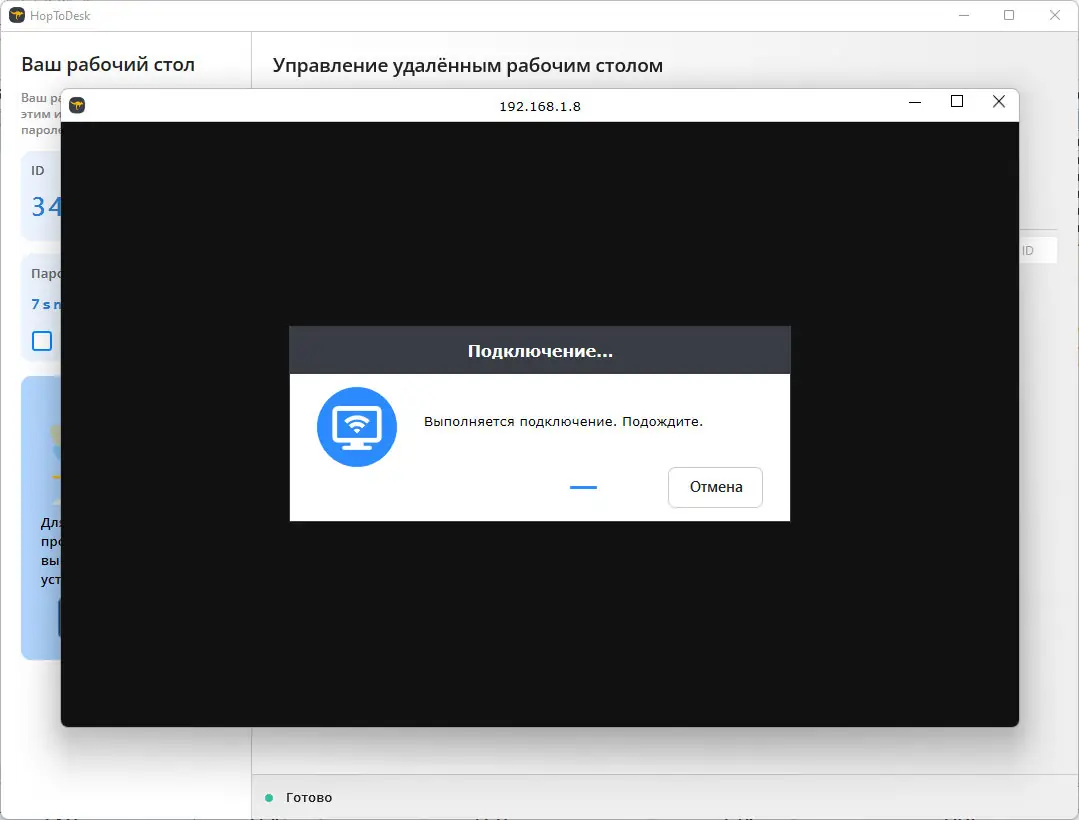
Task: Click the HopToDesk logo in the main title bar
Action: click(17, 15)
